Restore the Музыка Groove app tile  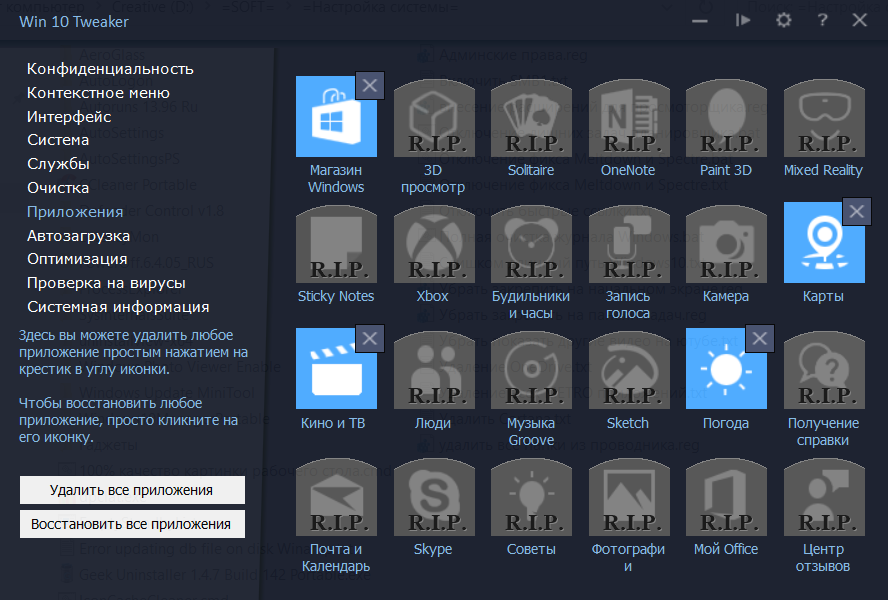point(531,370)
